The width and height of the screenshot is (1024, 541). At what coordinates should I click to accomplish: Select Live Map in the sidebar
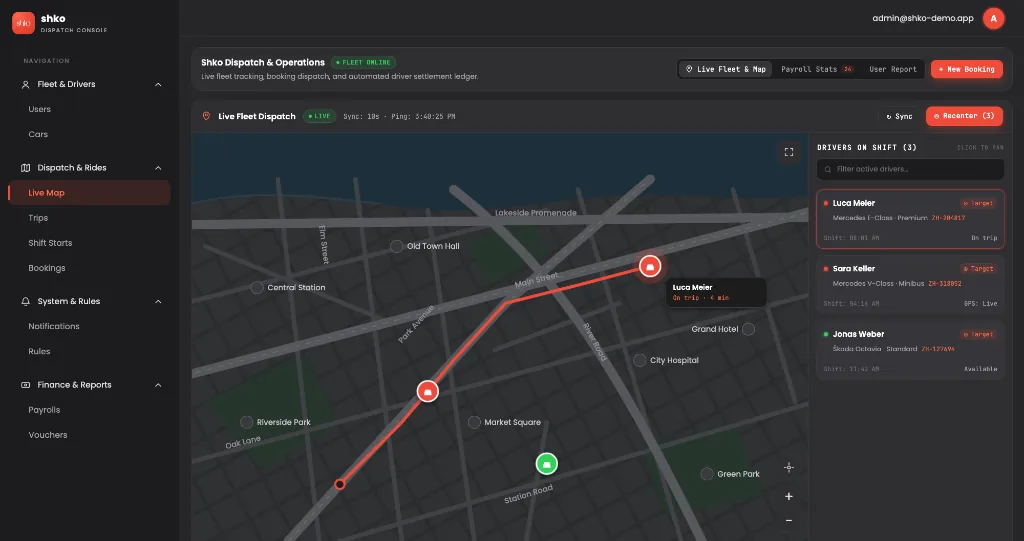coord(89,193)
